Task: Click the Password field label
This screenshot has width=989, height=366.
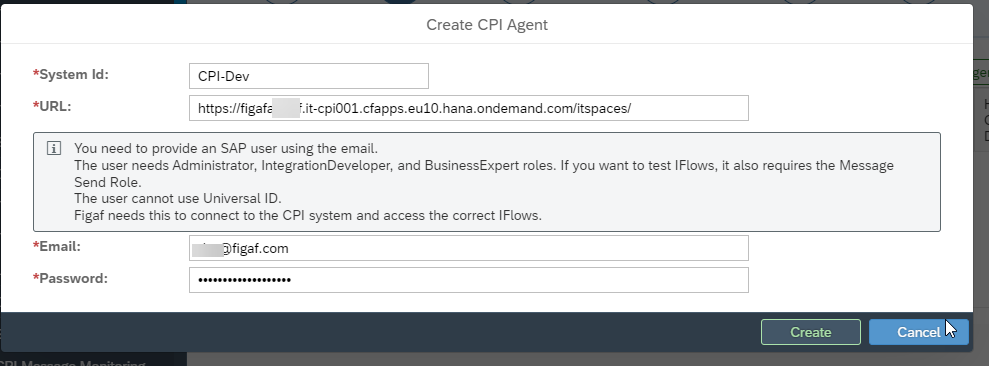Action: pos(70,278)
